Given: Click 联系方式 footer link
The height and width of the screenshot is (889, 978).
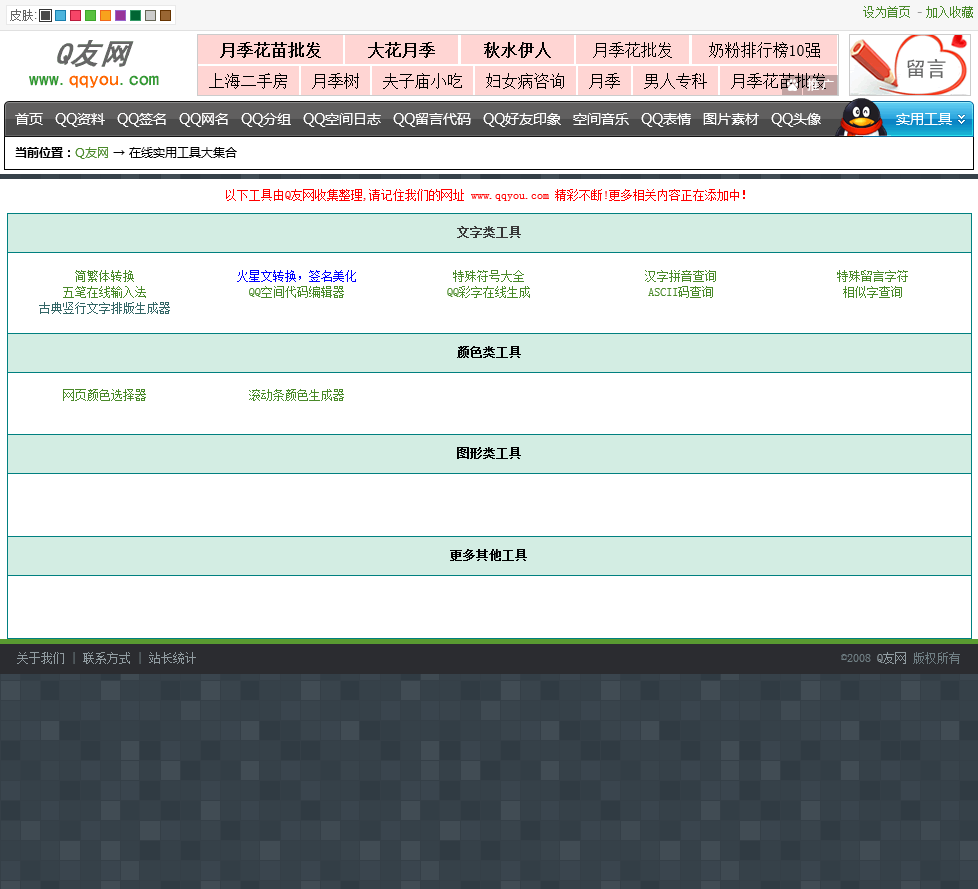Looking at the screenshot, I should tap(107, 658).
